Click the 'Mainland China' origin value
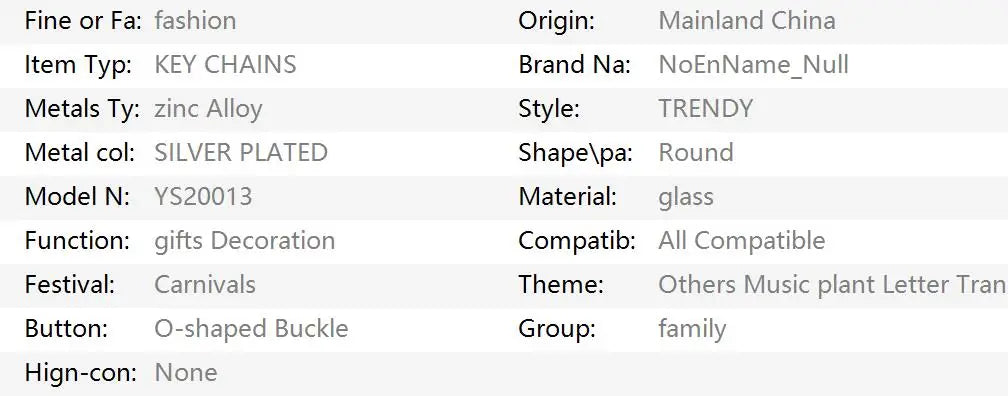 [x=747, y=21]
